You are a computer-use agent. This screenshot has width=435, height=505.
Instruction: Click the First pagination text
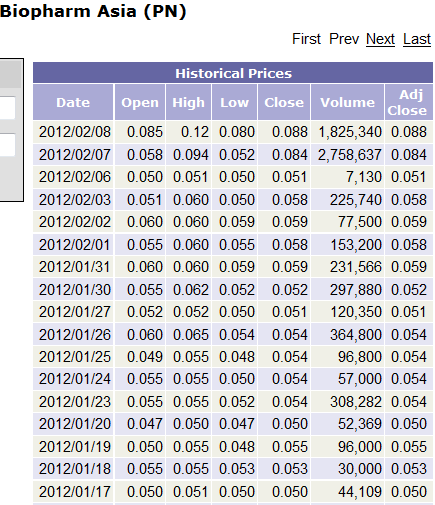pos(306,39)
